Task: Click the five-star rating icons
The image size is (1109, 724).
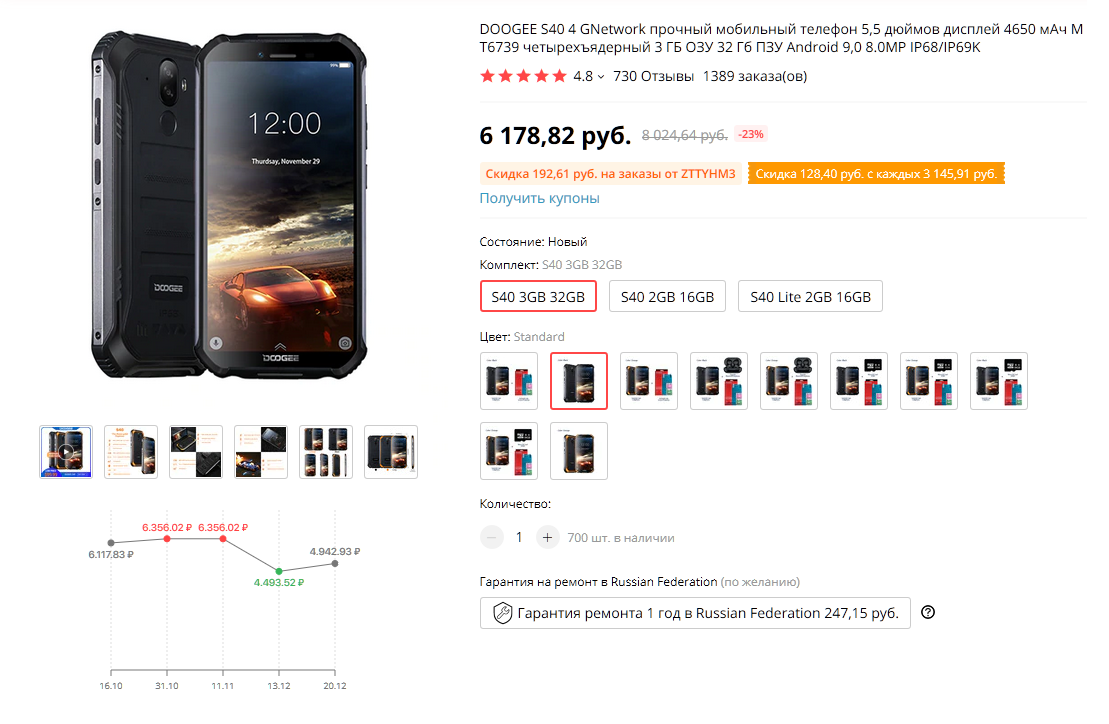Action: click(522, 76)
